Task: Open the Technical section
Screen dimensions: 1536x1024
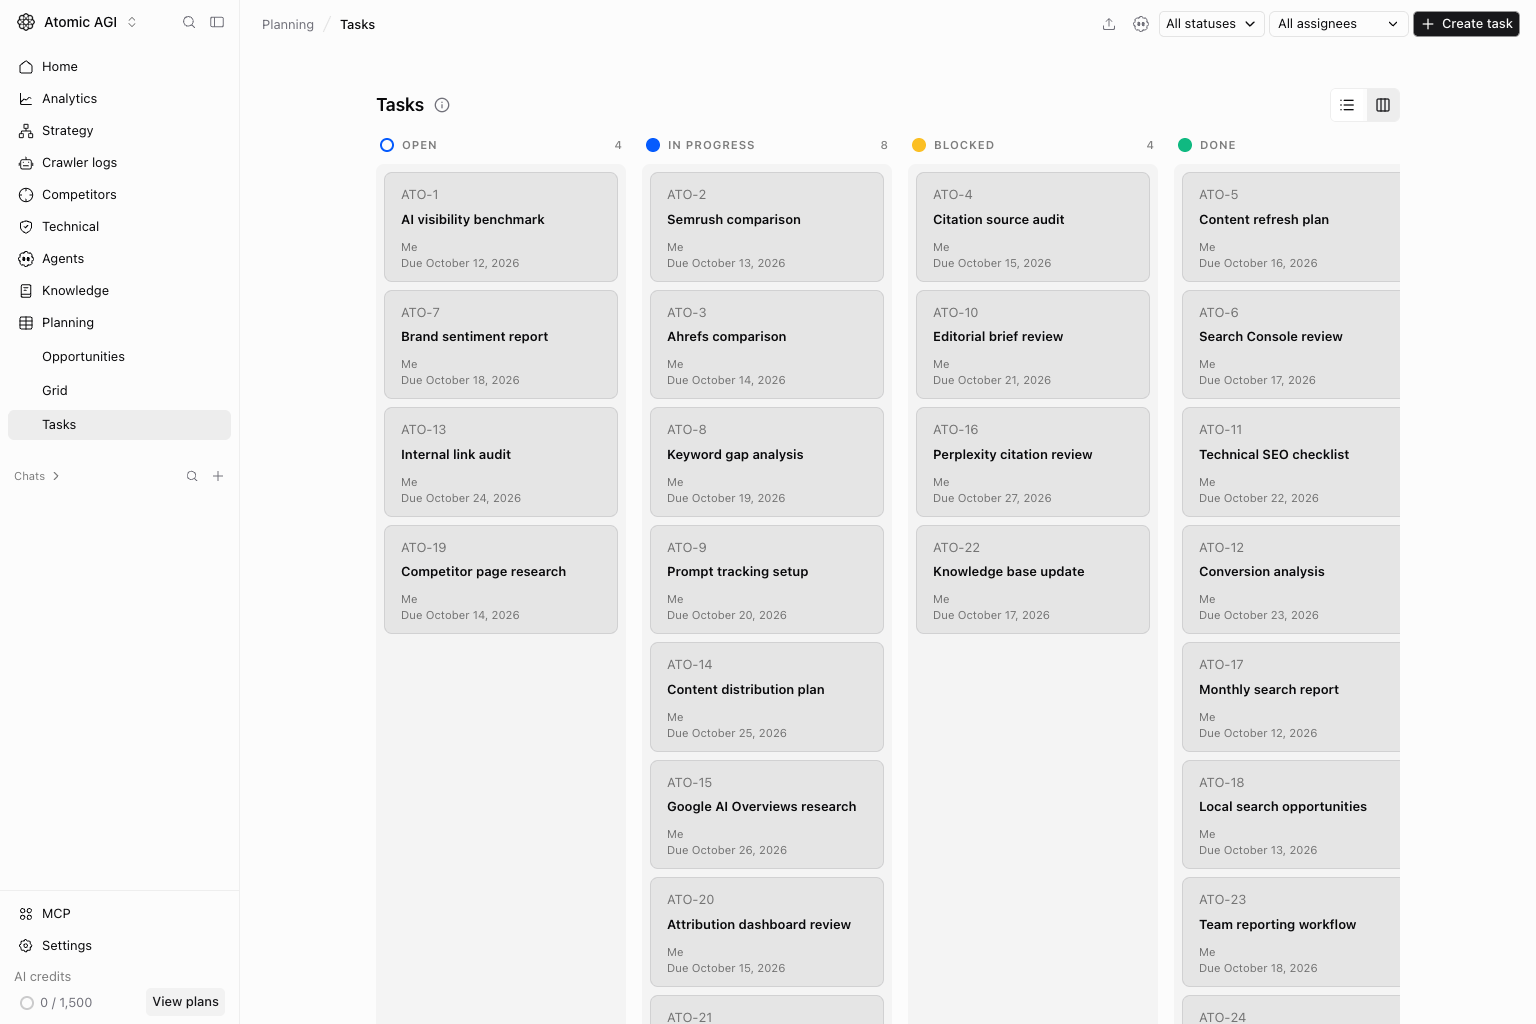Action: (x=119, y=227)
